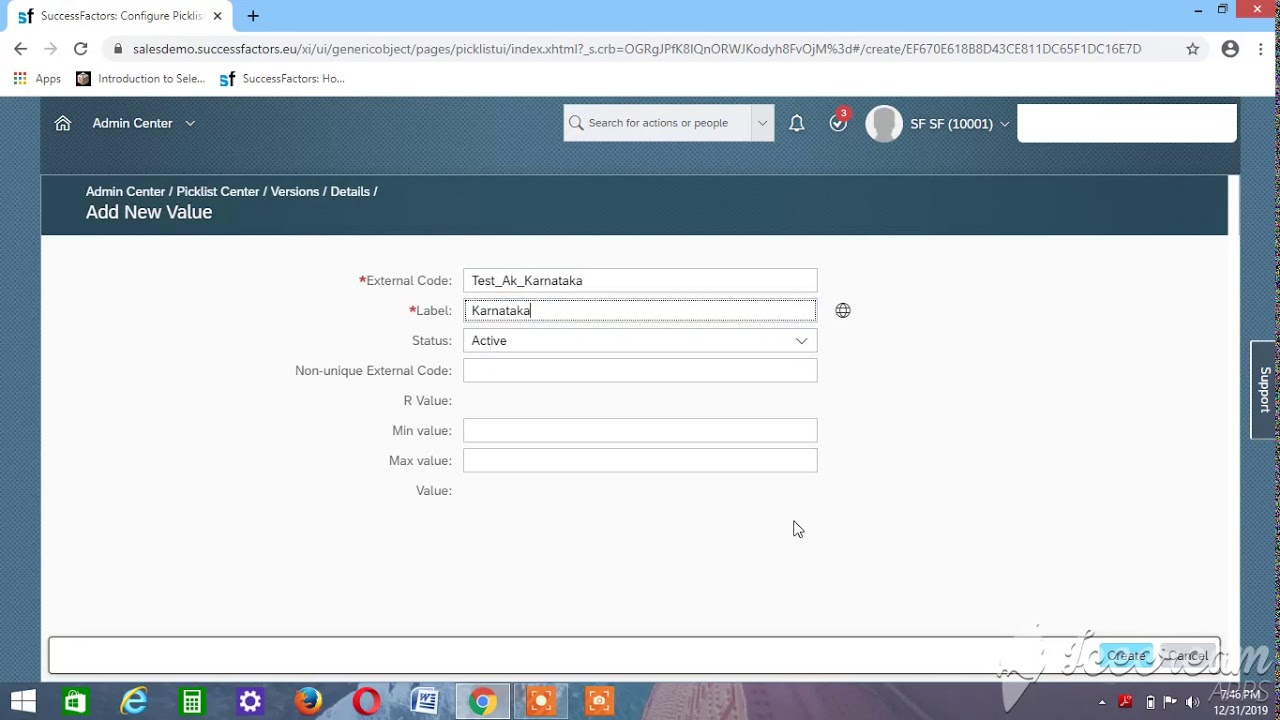Click the Max value input field

[640, 461]
